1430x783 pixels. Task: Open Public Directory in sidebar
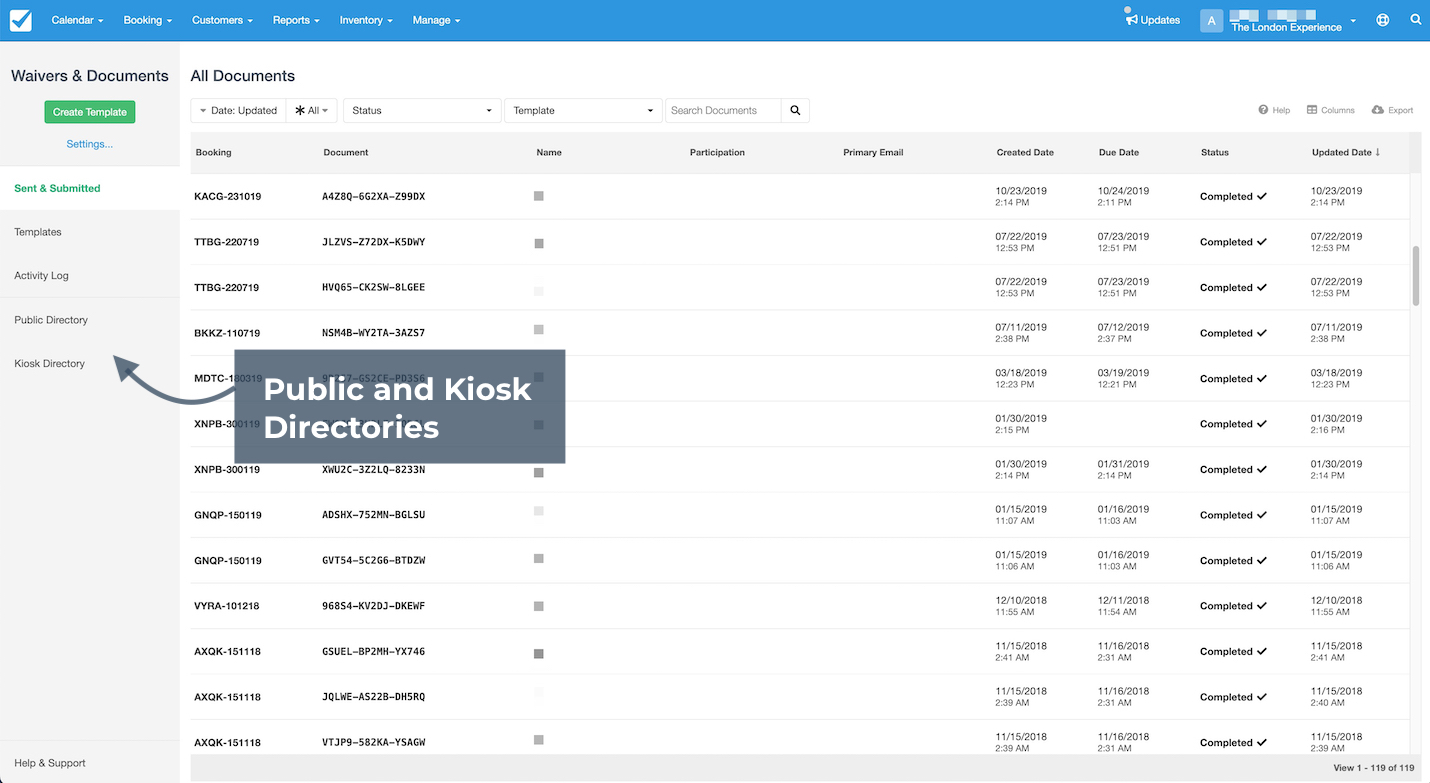click(x=51, y=320)
